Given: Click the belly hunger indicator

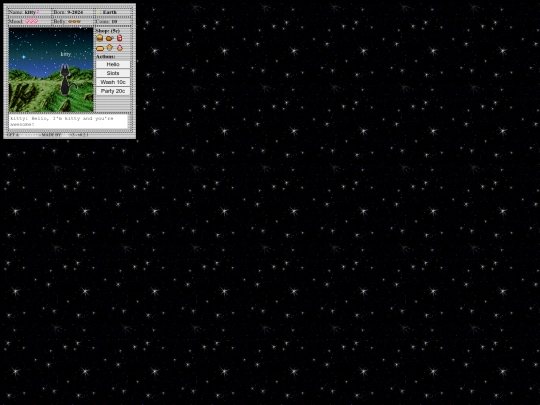Looking at the screenshot, I should coord(74,21).
